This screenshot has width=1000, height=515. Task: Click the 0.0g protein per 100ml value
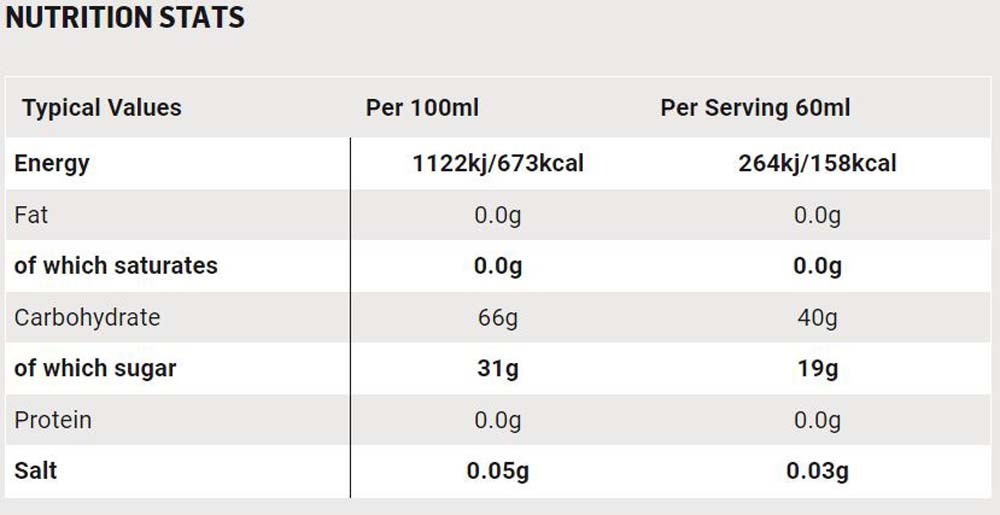(498, 420)
